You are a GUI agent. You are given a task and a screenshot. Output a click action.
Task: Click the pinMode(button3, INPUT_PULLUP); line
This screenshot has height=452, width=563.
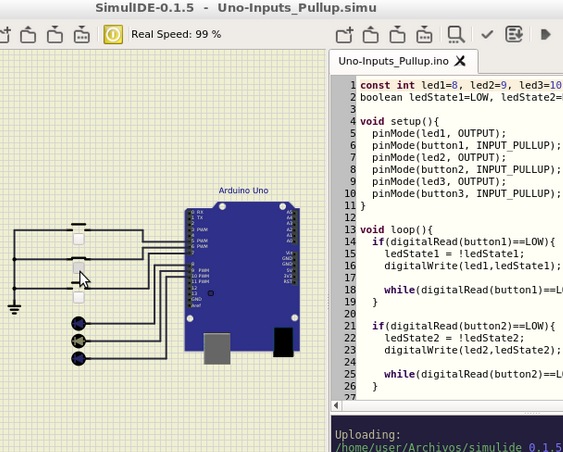tap(466, 194)
